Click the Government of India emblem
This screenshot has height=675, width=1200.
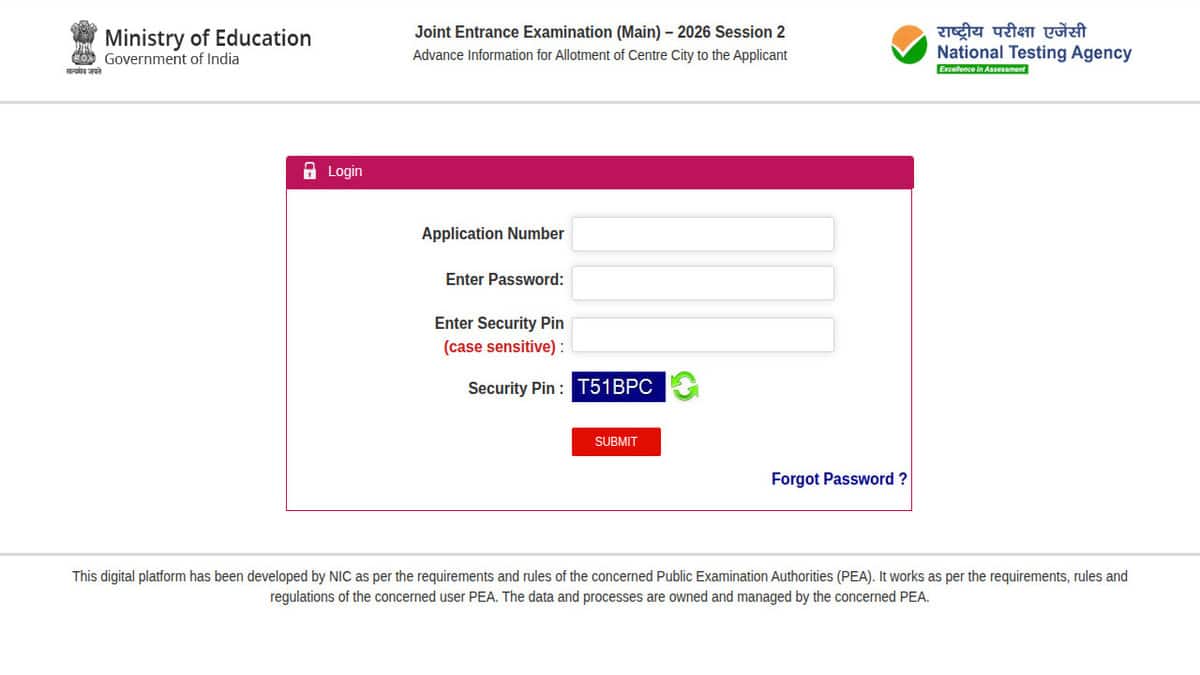point(83,45)
